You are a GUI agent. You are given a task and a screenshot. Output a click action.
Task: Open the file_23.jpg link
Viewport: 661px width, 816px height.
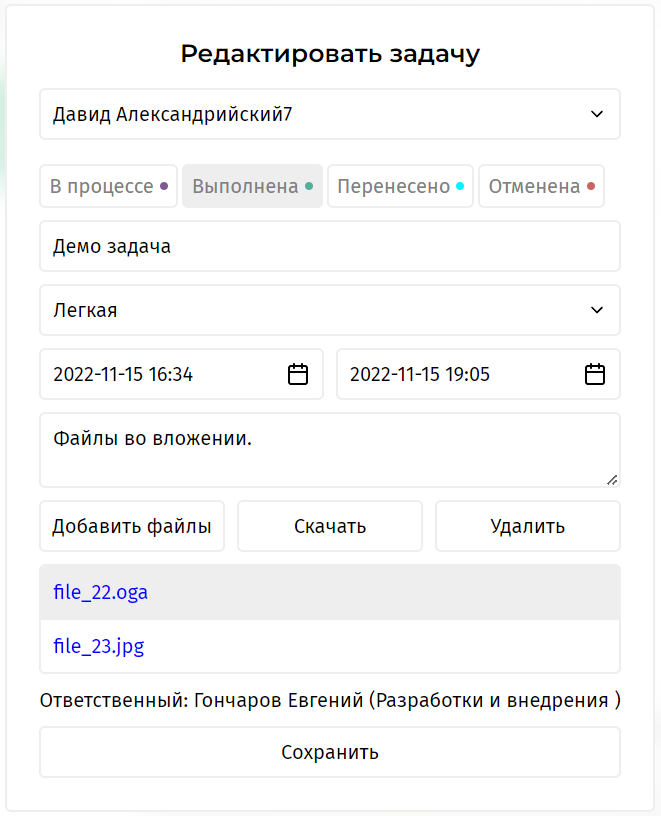(x=99, y=646)
